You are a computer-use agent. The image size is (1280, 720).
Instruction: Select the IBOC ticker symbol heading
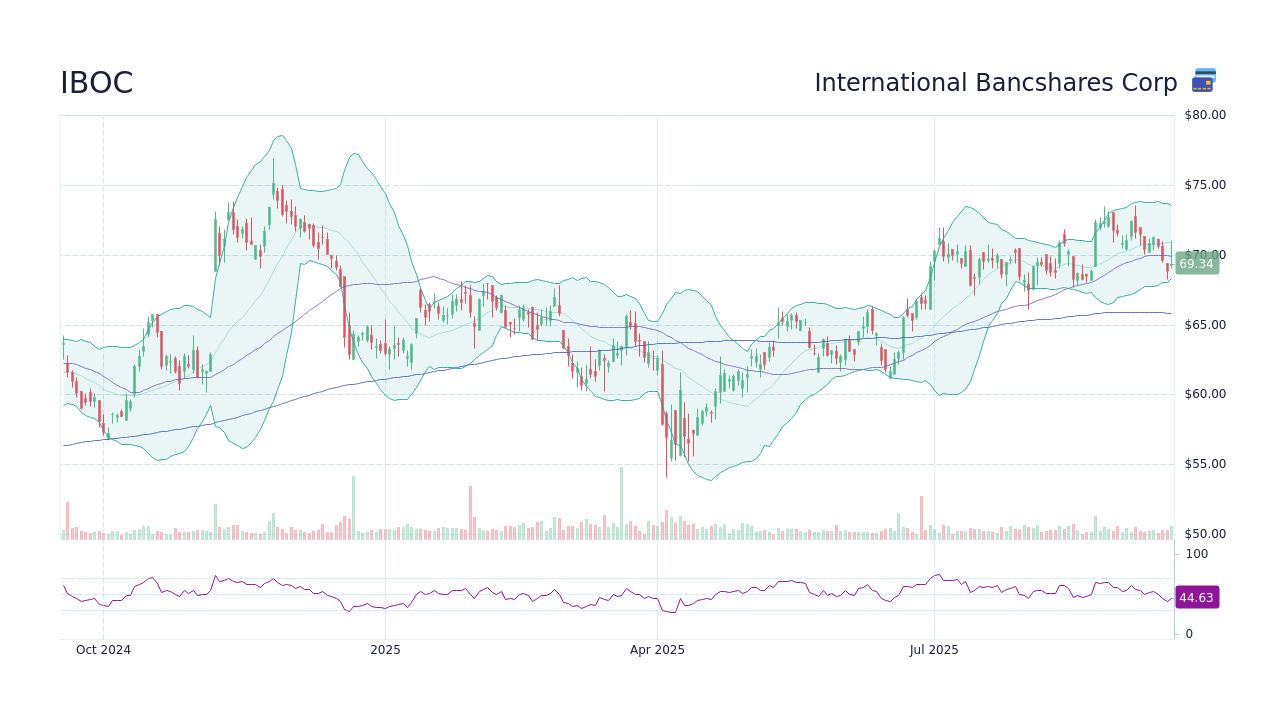click(96, 82)
